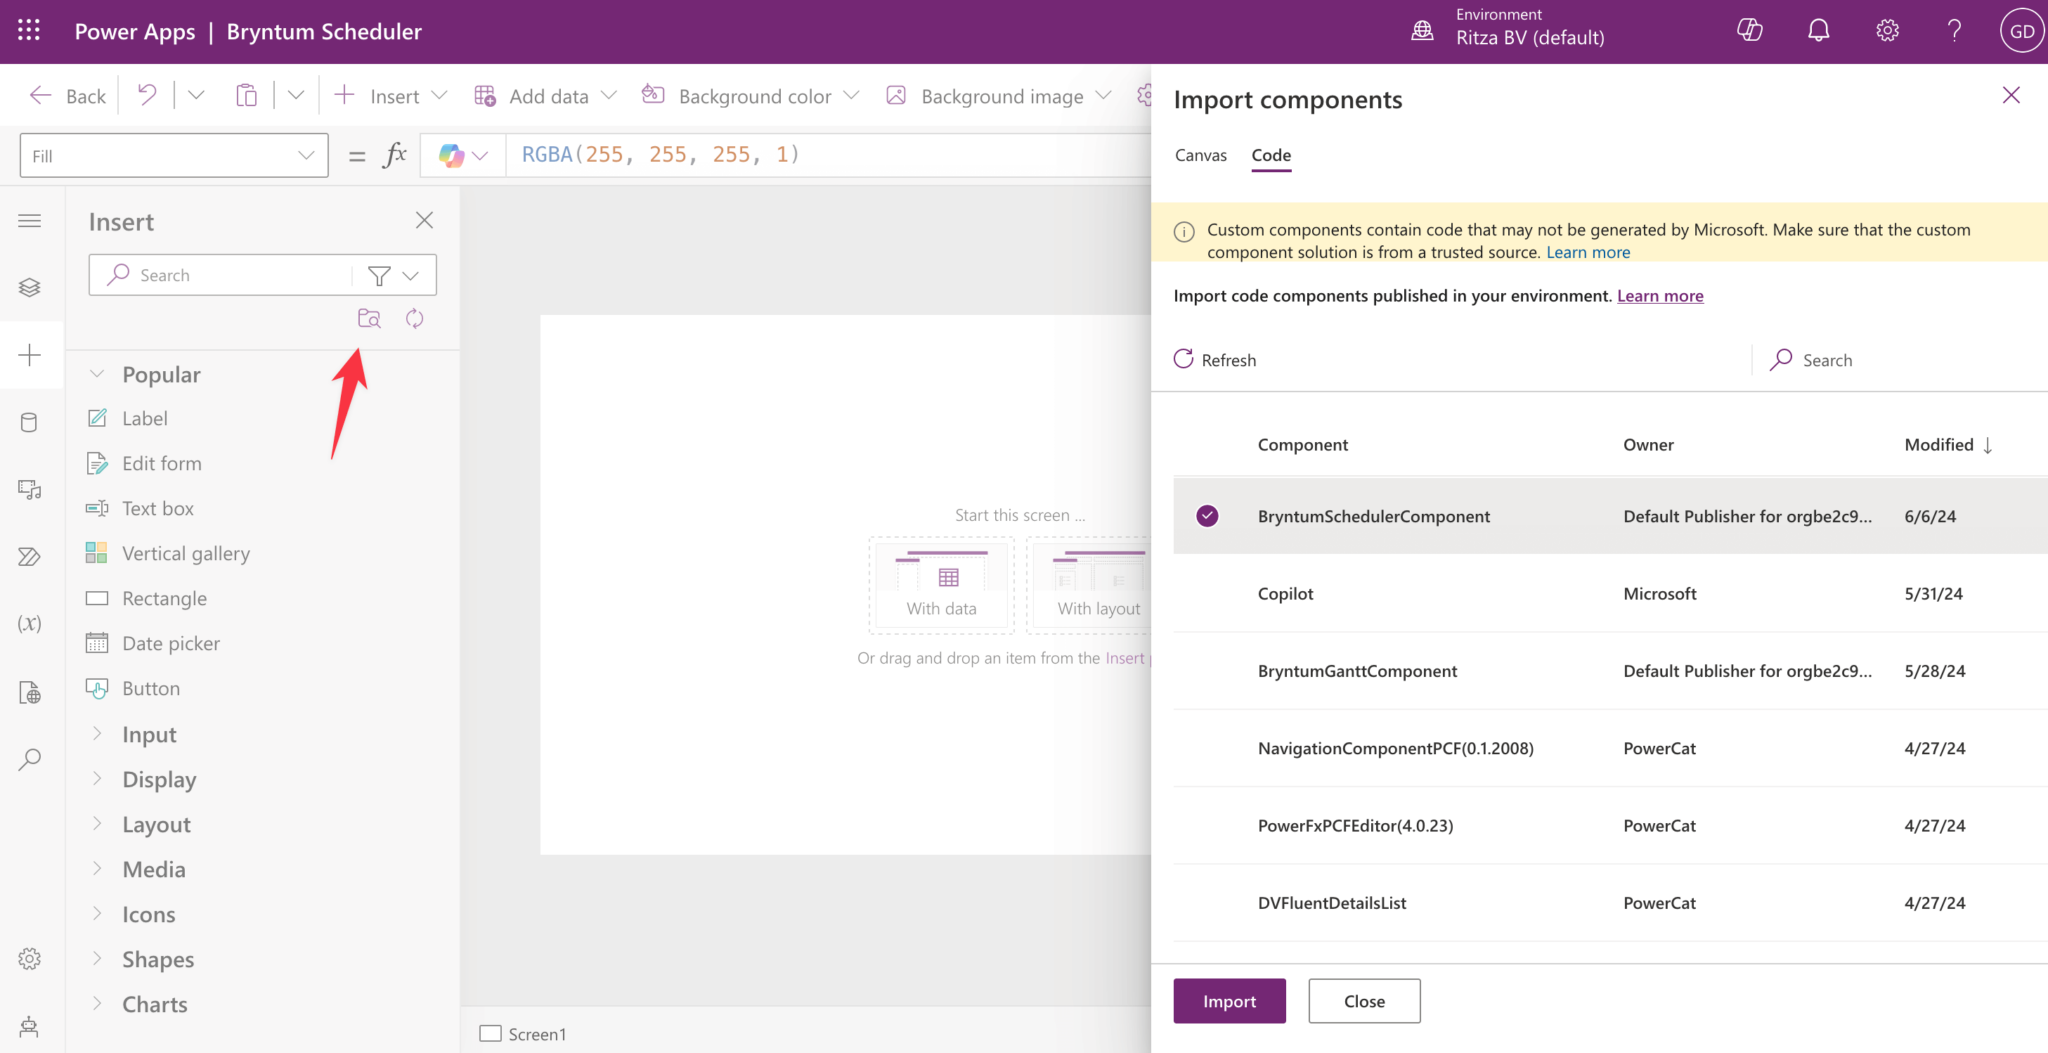2048x1053 pixels.
Task: Expand the Icons category
Action: (97, 914)
